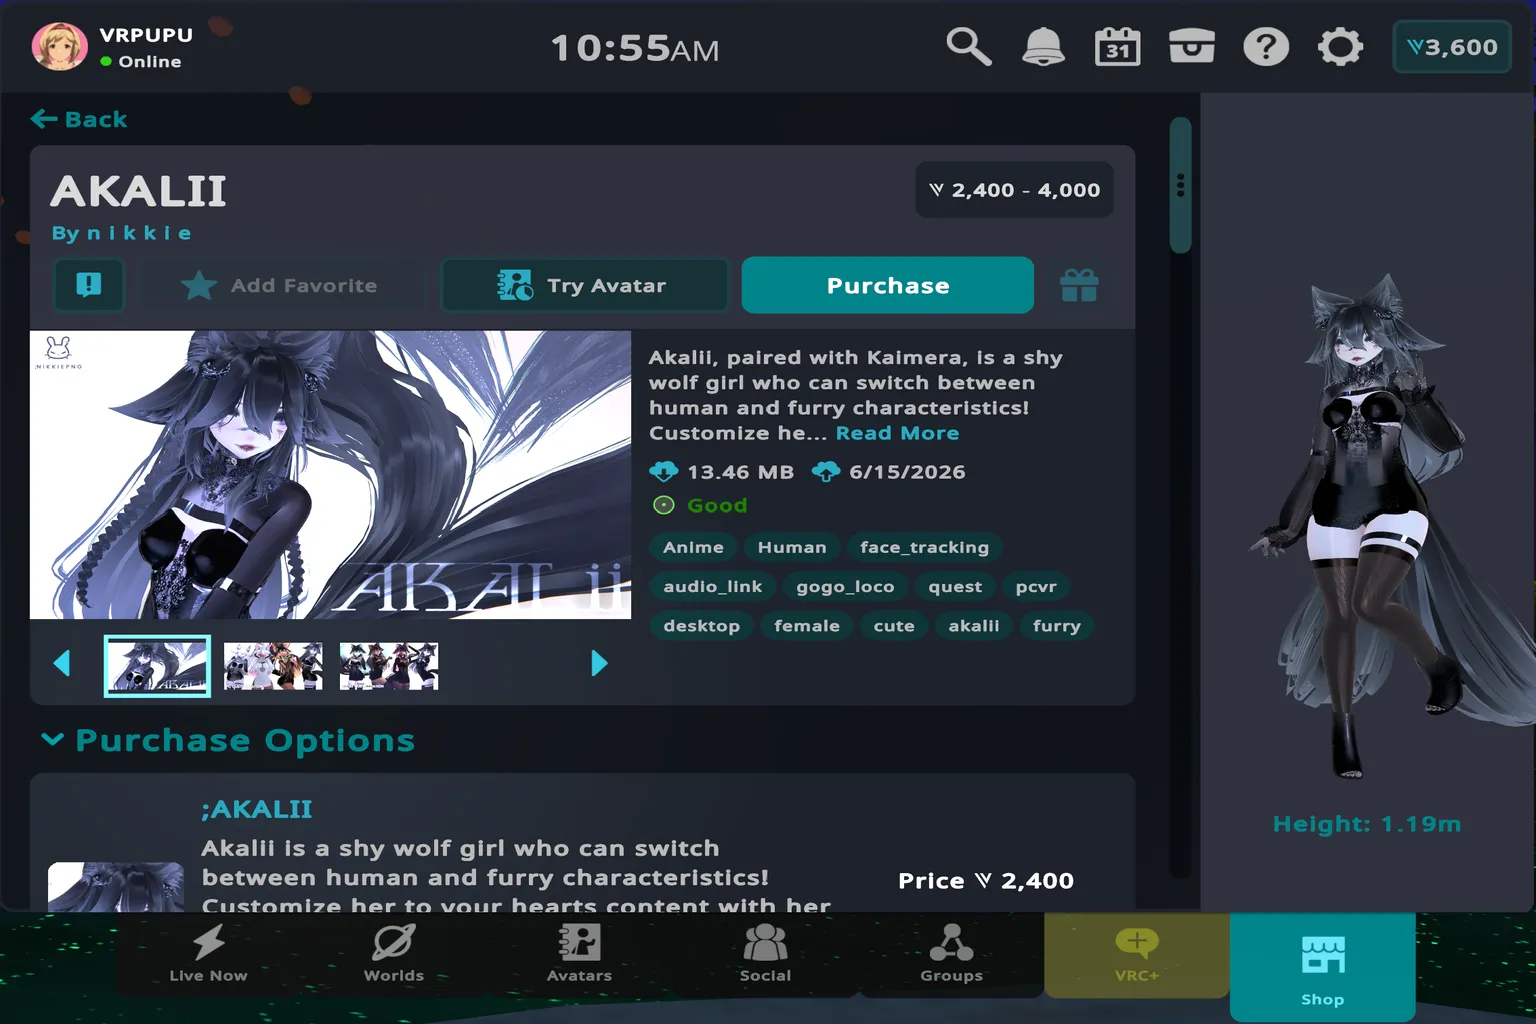Click the 6/15/2026 upload date icon
The image size is (1536, 1024).
point(826,471)
